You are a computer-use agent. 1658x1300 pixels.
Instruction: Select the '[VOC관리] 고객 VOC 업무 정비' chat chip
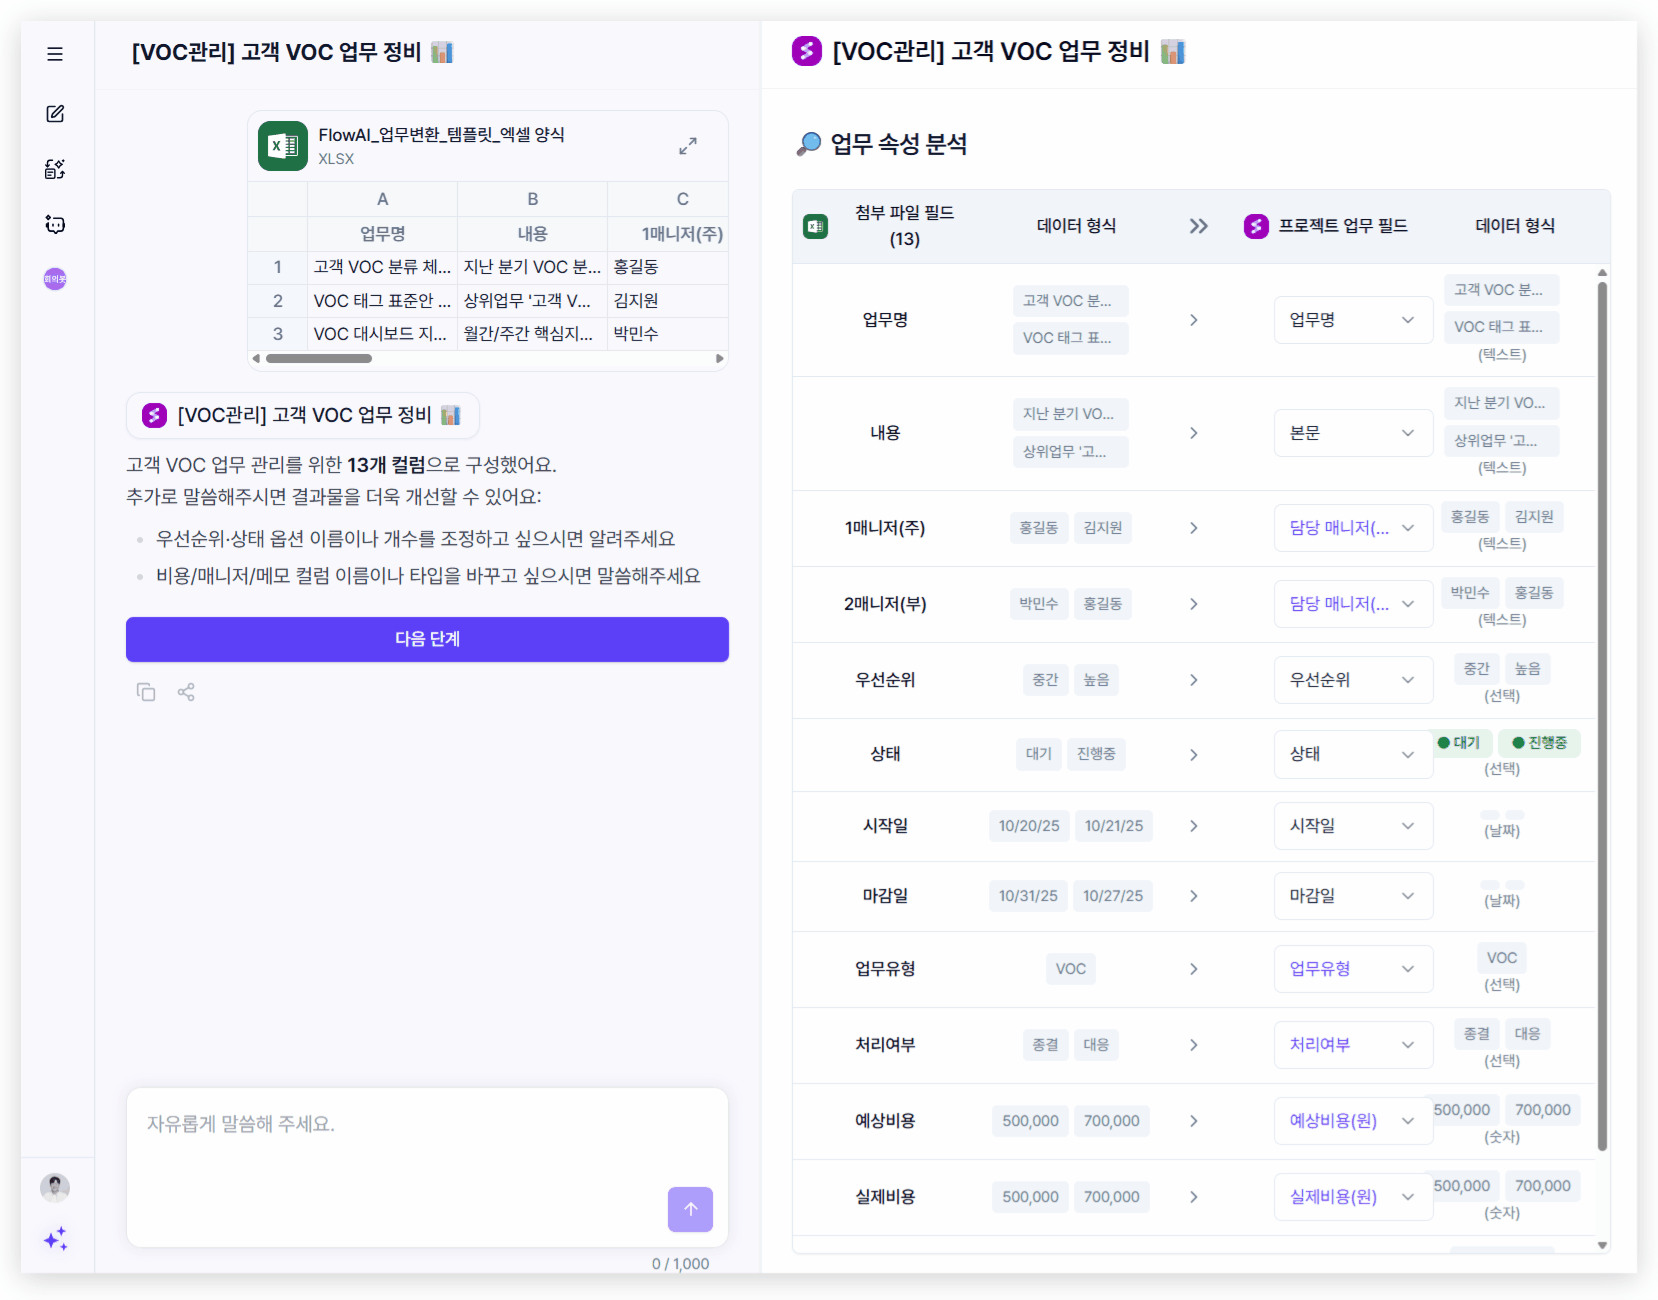click(302, 415)
